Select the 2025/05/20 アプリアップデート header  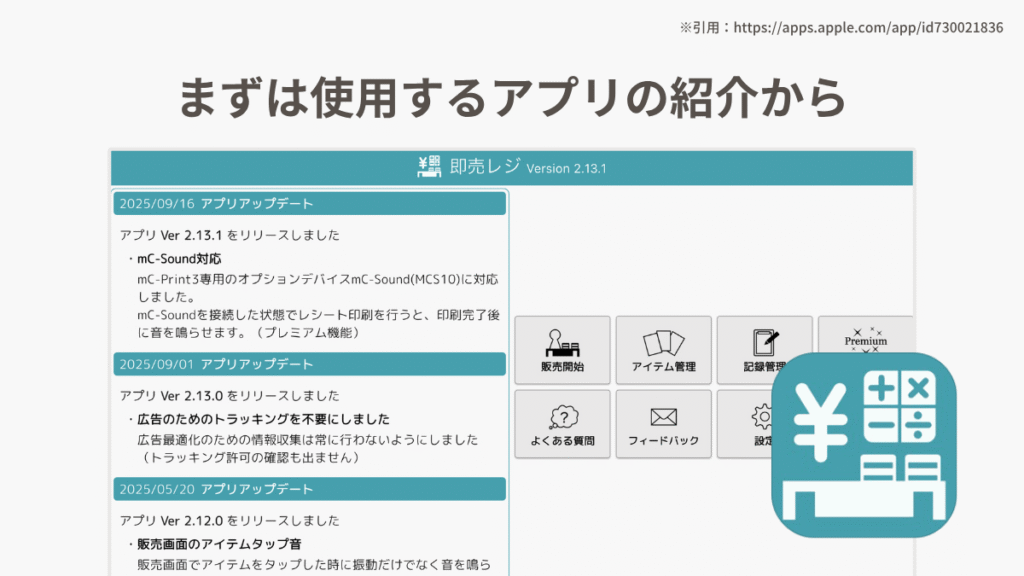309,489
